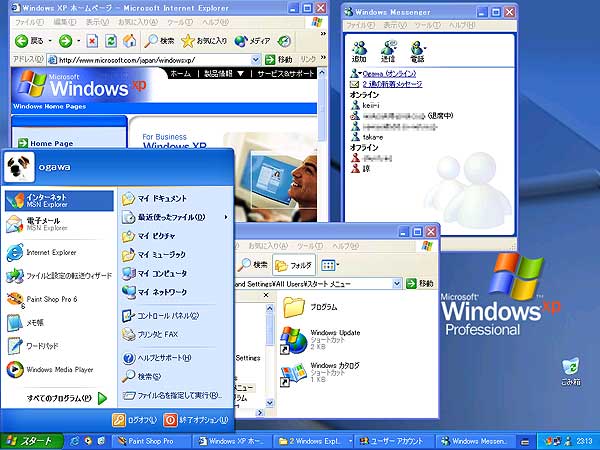Open the IE Media (メディア) button
The height and width of the screenshot is (450, 600).
tap(253, 41)
